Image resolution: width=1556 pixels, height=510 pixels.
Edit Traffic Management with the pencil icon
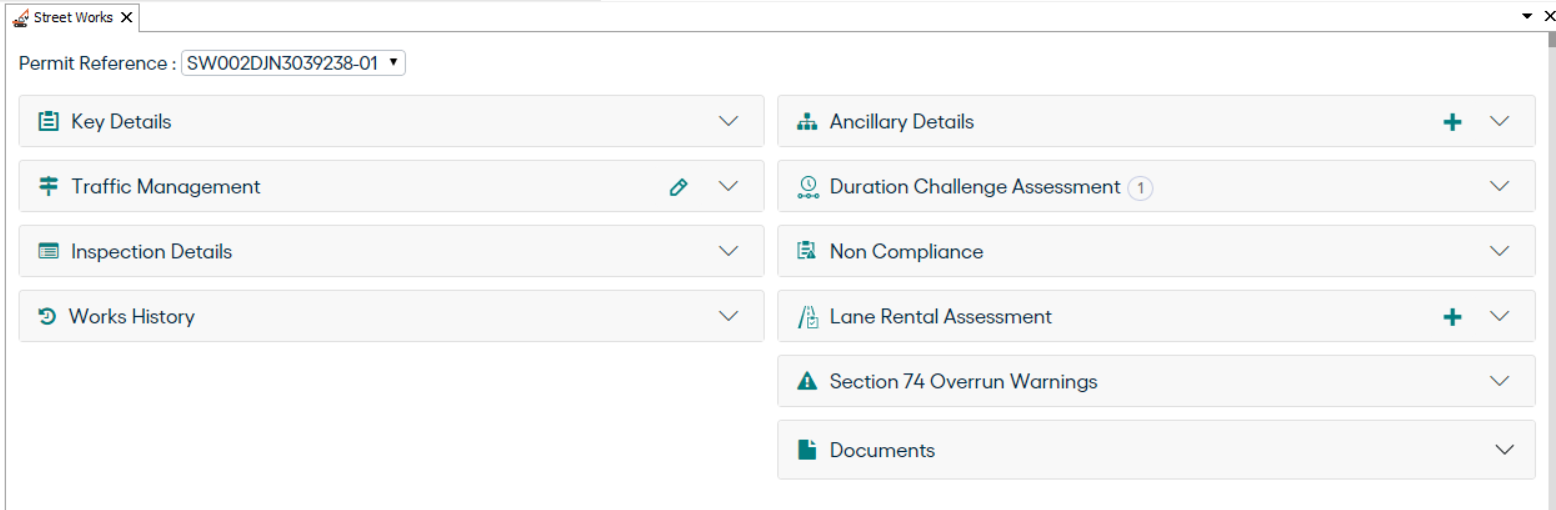point(678,187)
